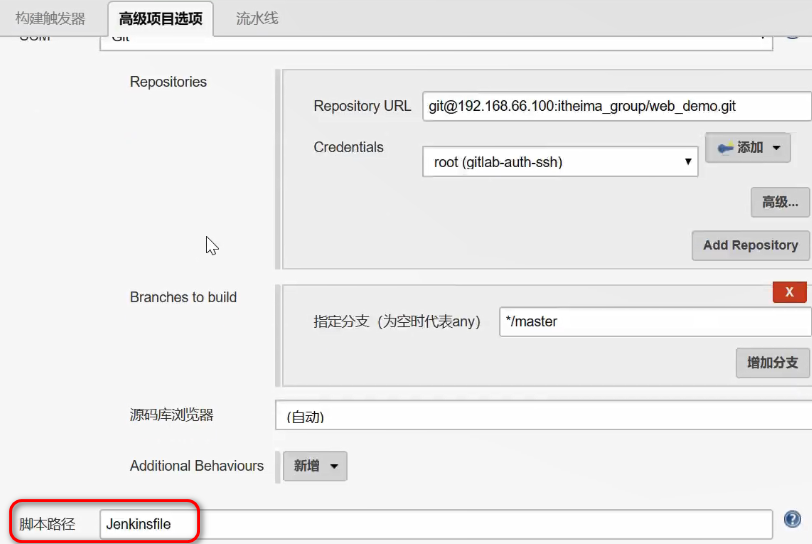
Task: Switch to the 构建触发器 tab
Action: (50, 19)
